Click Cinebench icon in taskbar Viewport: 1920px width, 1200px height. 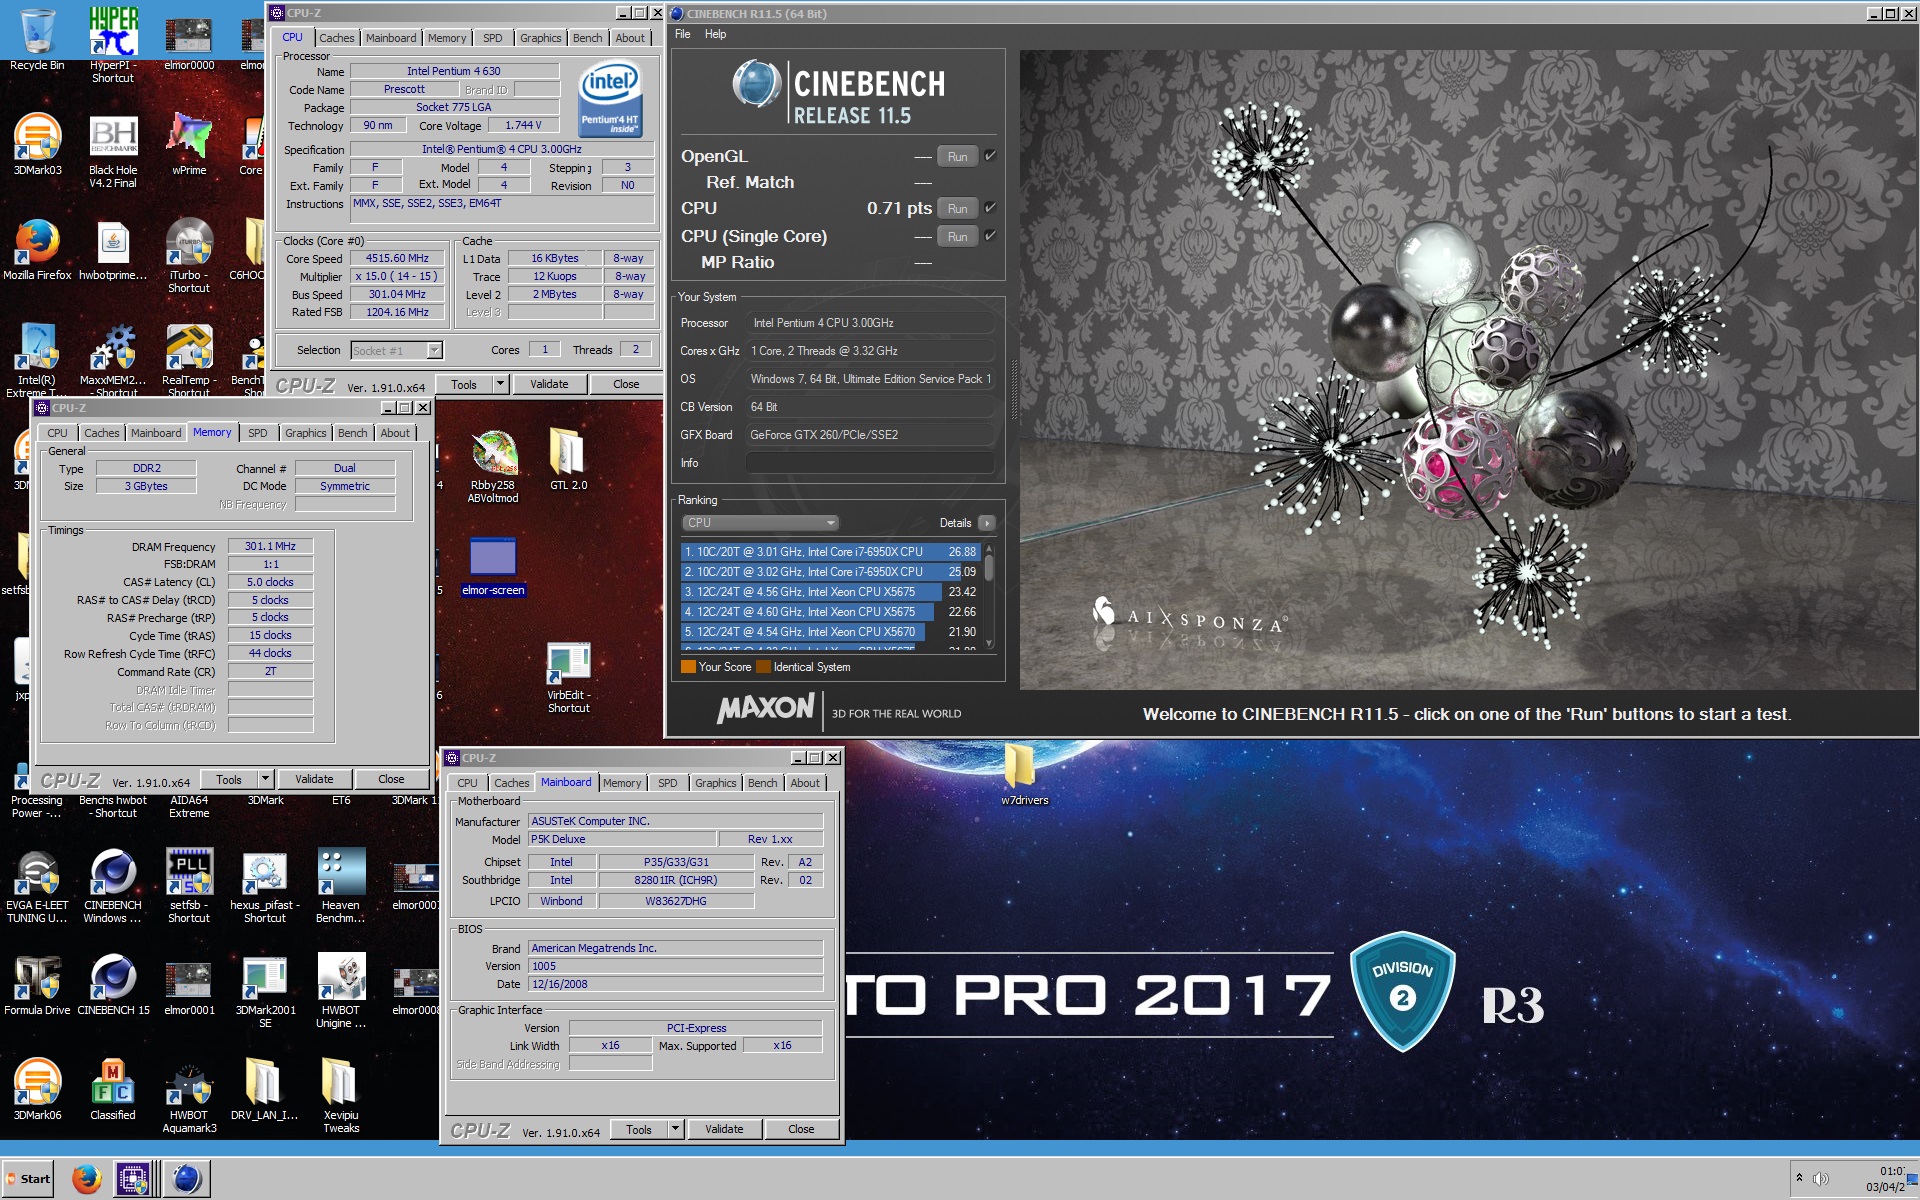(187, 1179)
